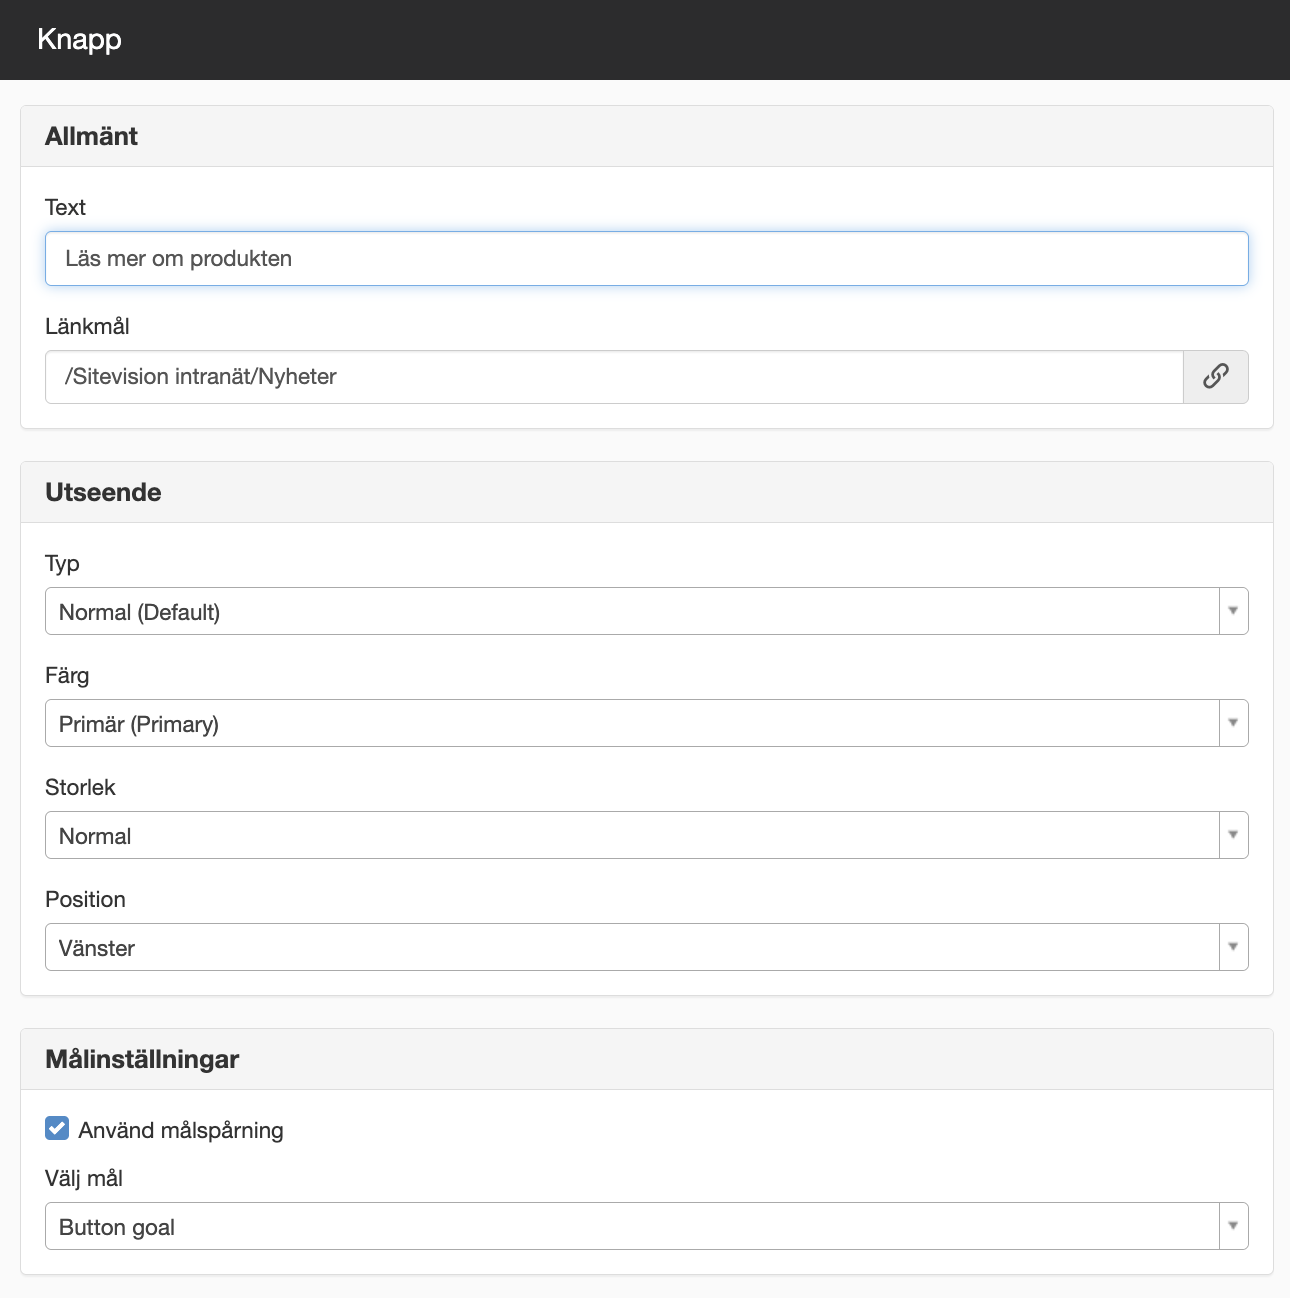Open the Storlek Normal size dropdown
The height and width of the screenshot is (1298, 1290).
(x=646, y=835)
